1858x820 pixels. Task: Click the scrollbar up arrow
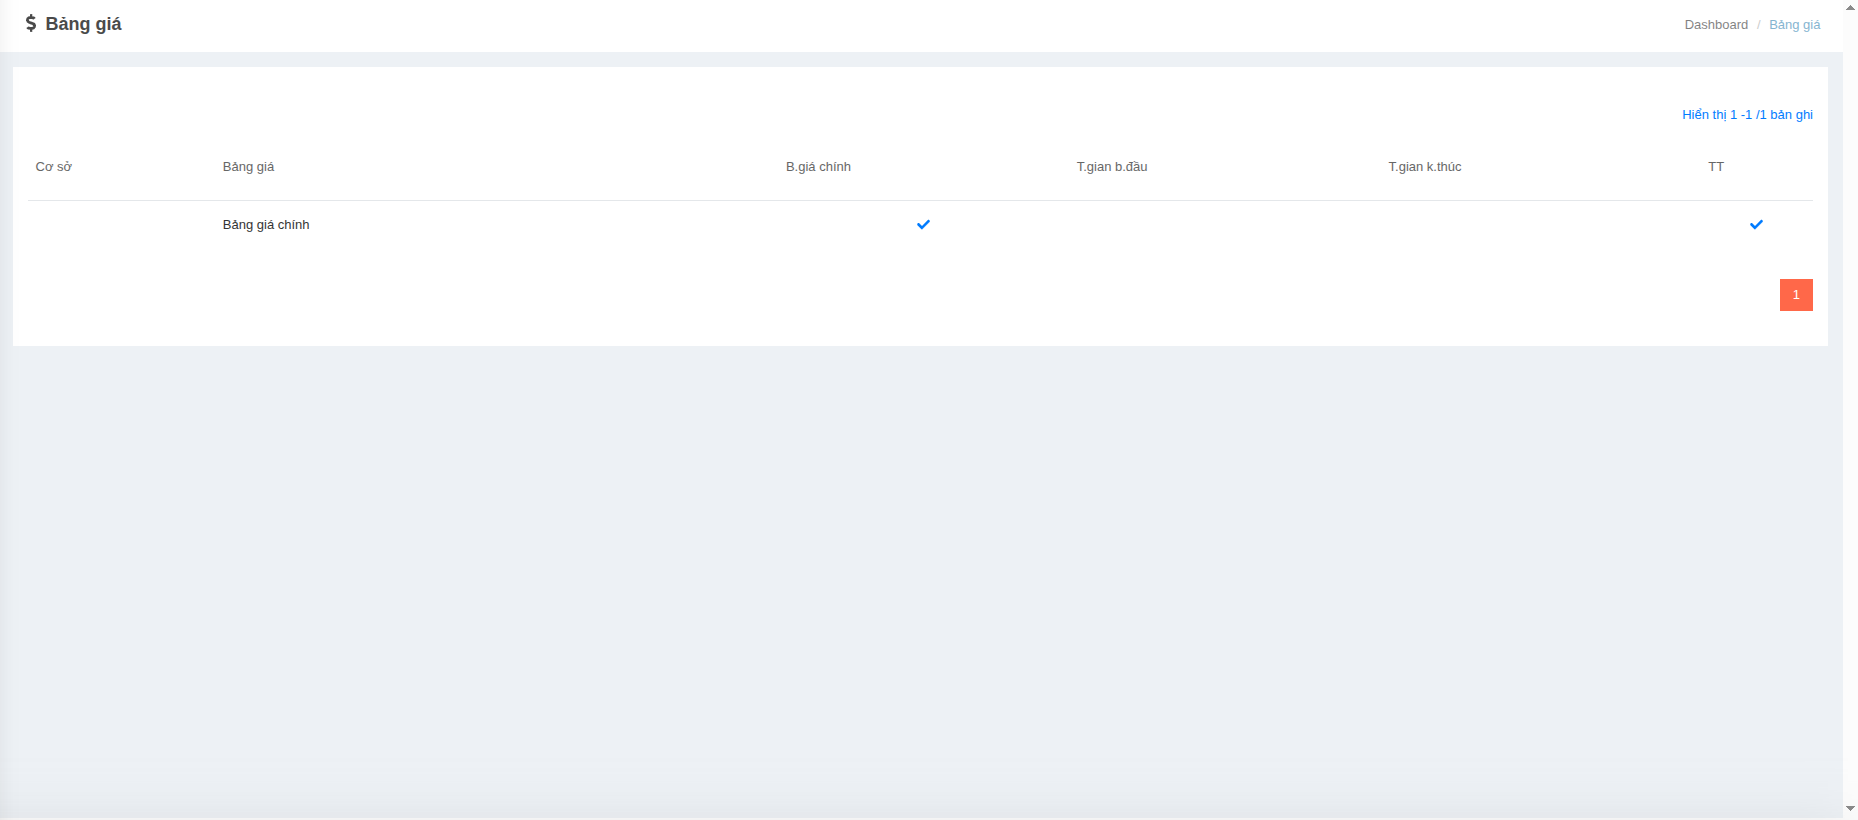coord(1850,7)
